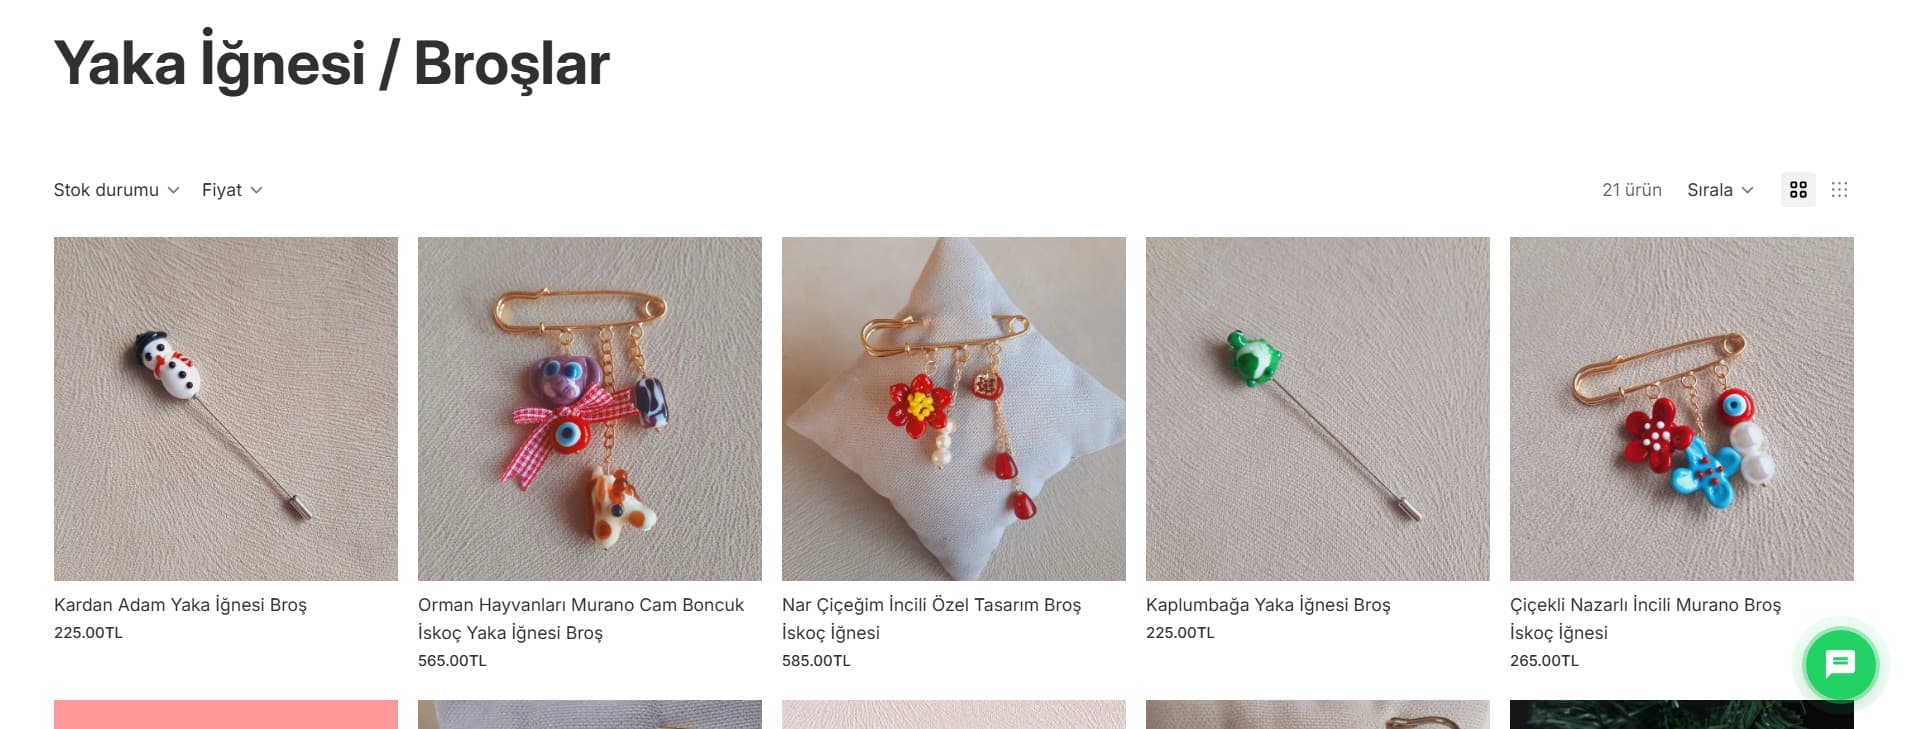Viewport: 1906px width, 729px height.
Task: Click the pomegranate flower brooch image
Action: [954, 409]
